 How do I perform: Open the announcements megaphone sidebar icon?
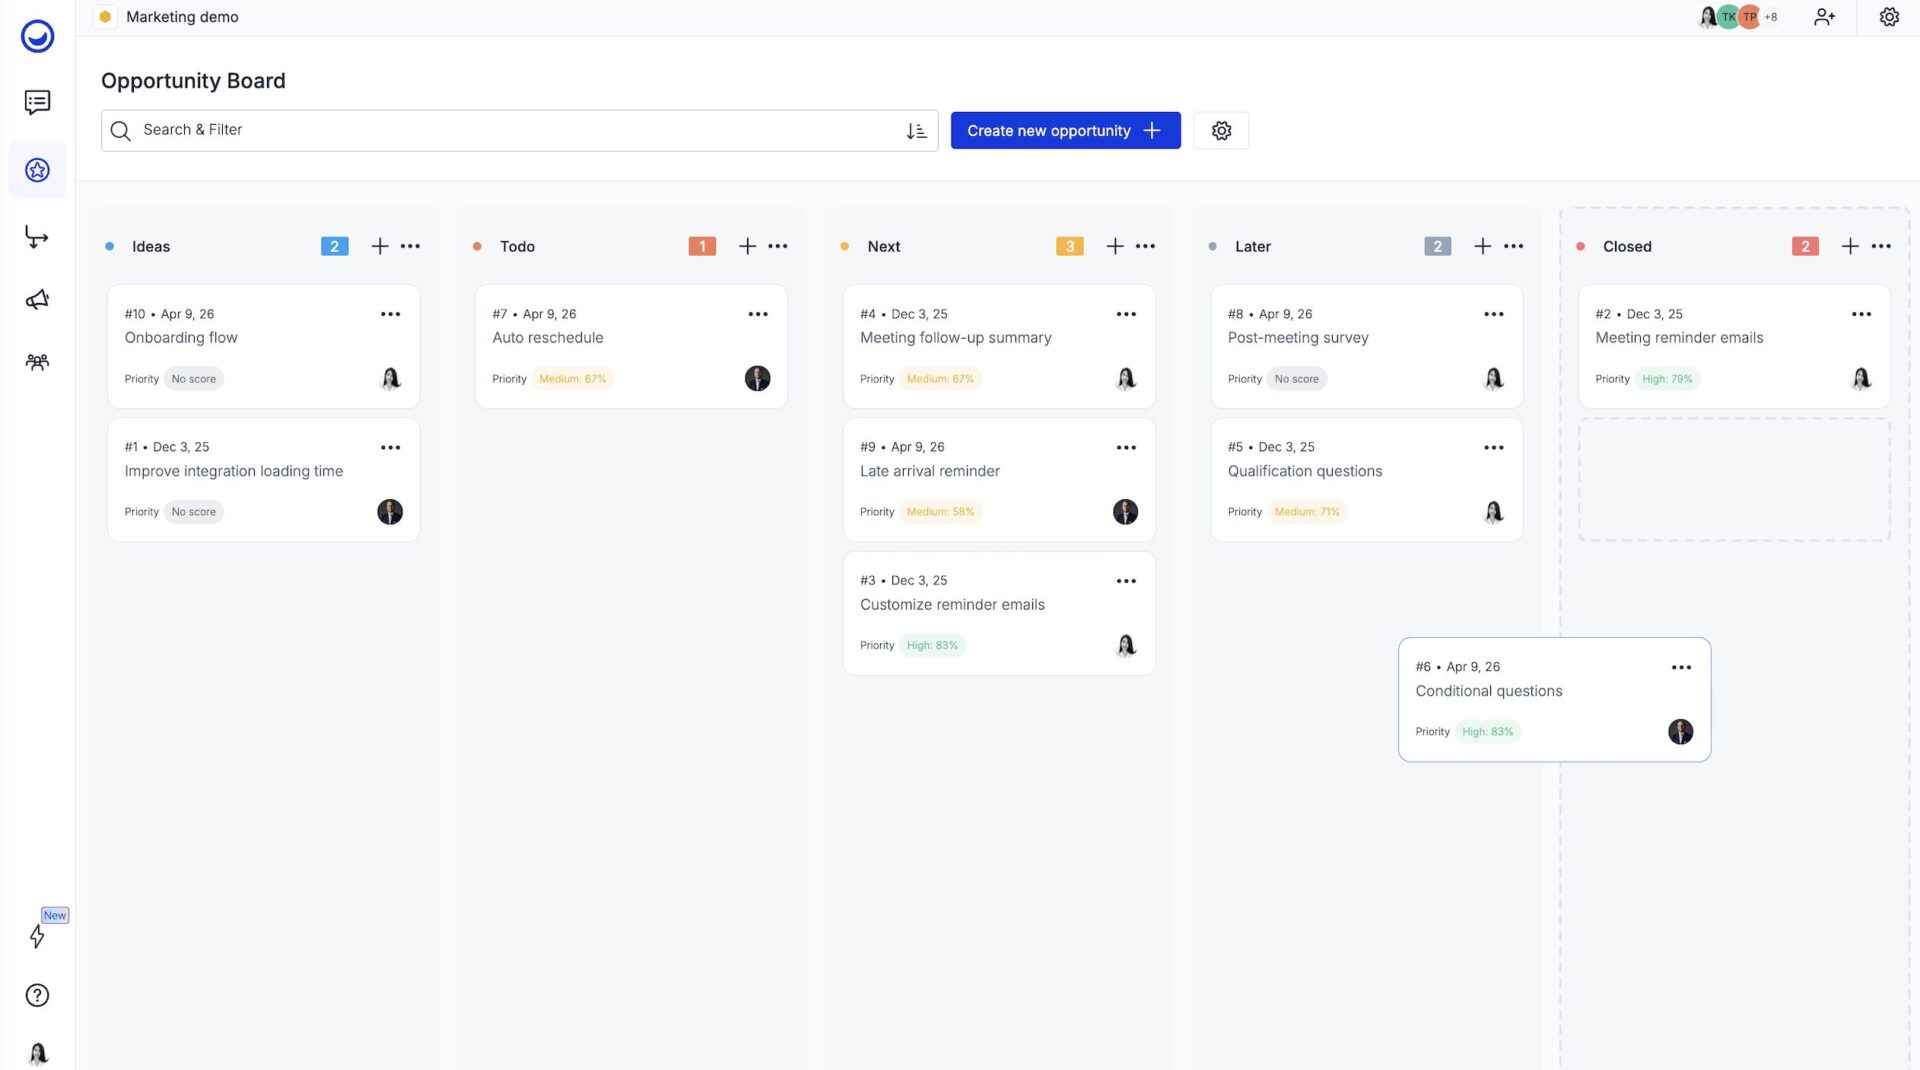tap(37, 300)
